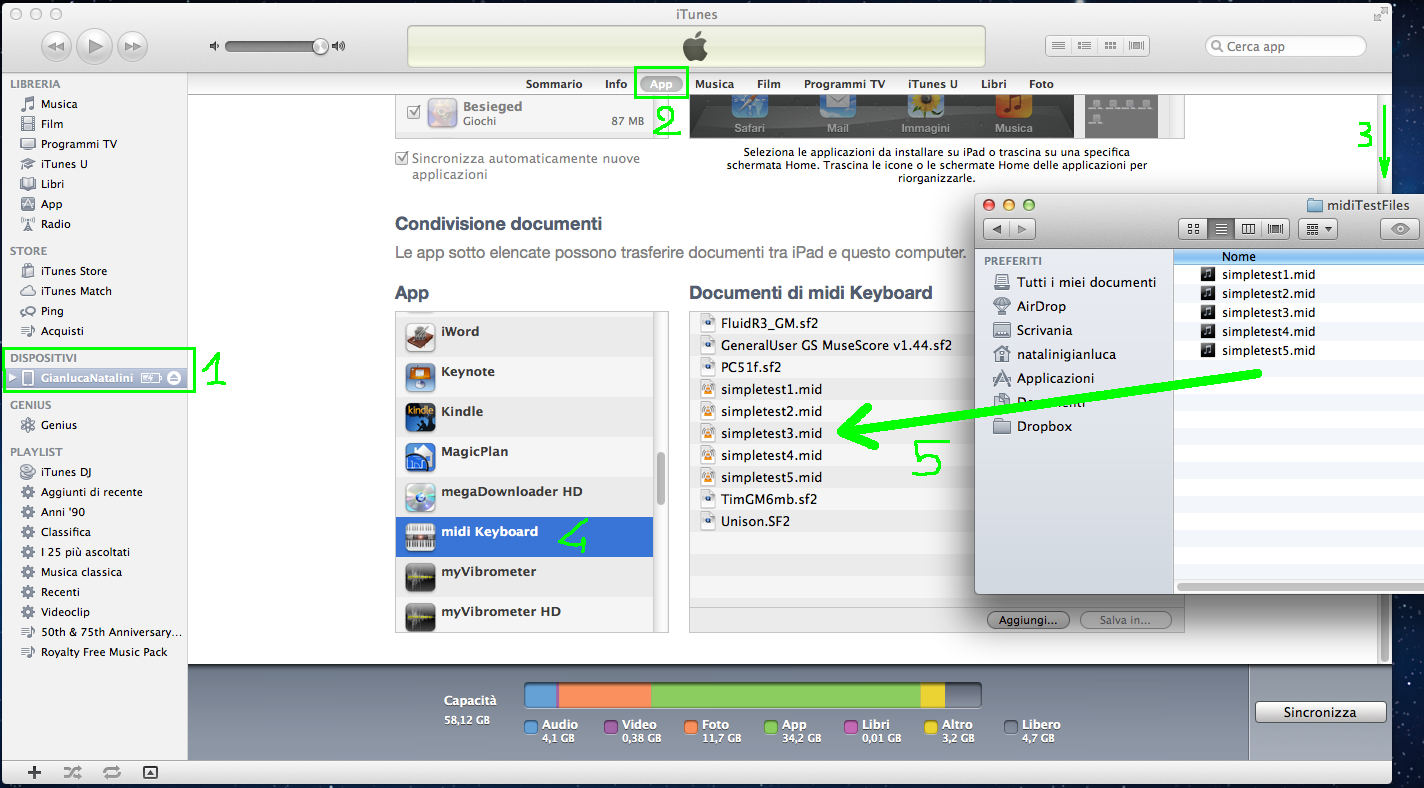Image resolution: width=1424 pixels, height=788 pixels.
Task: Show the artwork viewer panel button
Action: (x=150, y=772)
